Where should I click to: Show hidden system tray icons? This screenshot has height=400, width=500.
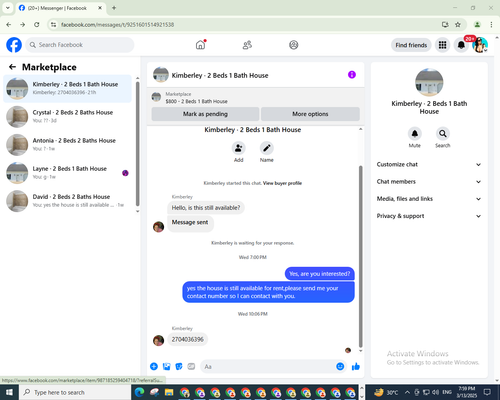coord(407,392)
